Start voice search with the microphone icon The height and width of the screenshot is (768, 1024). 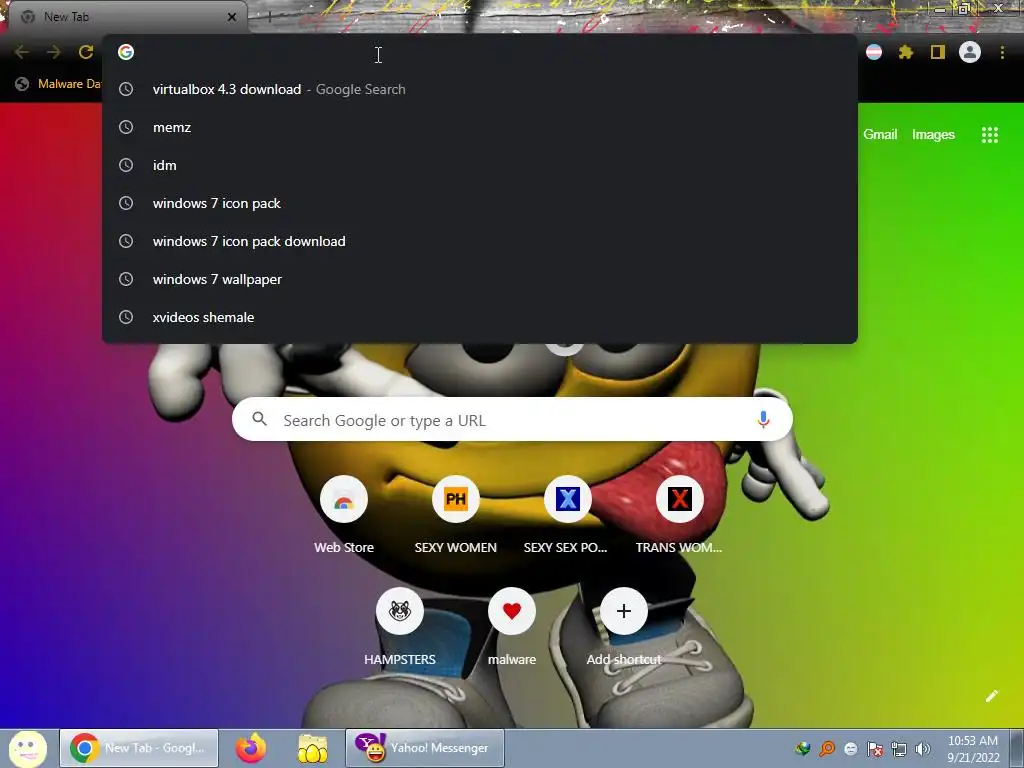763,420
